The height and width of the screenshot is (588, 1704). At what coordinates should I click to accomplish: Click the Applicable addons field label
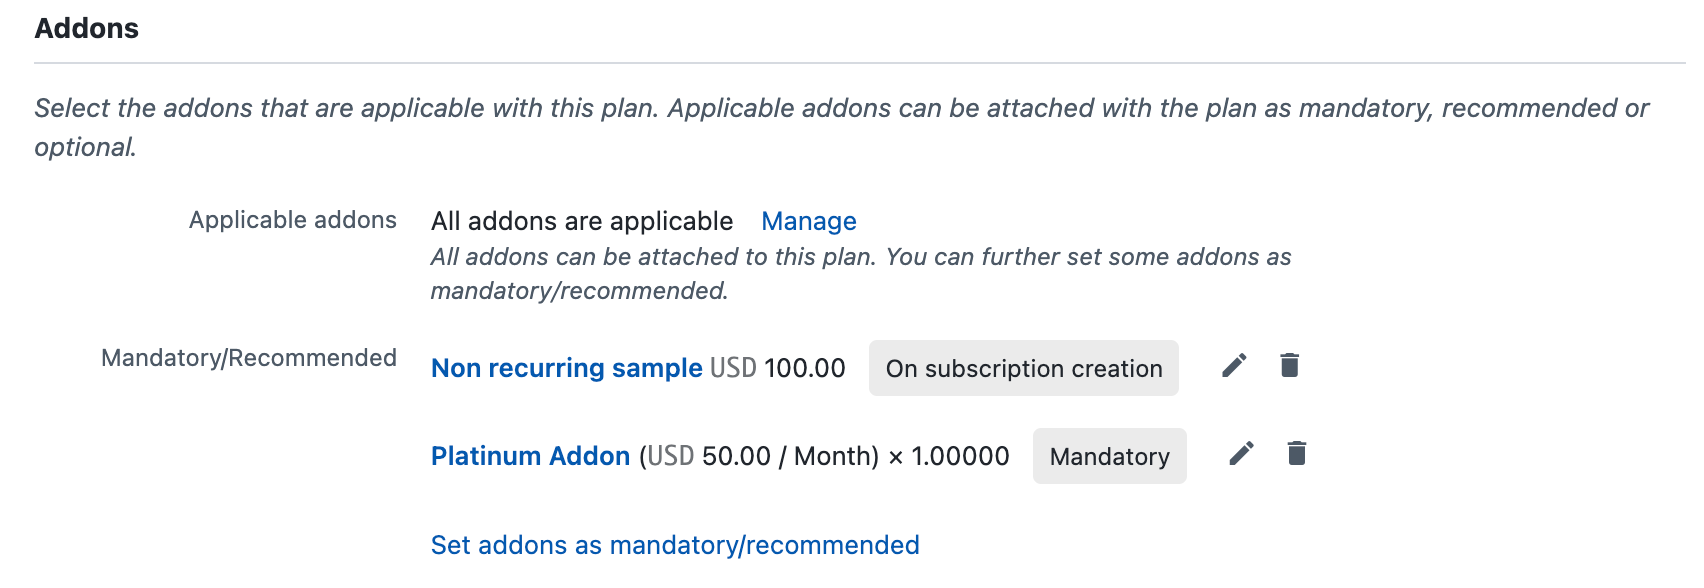click(292, 220)
